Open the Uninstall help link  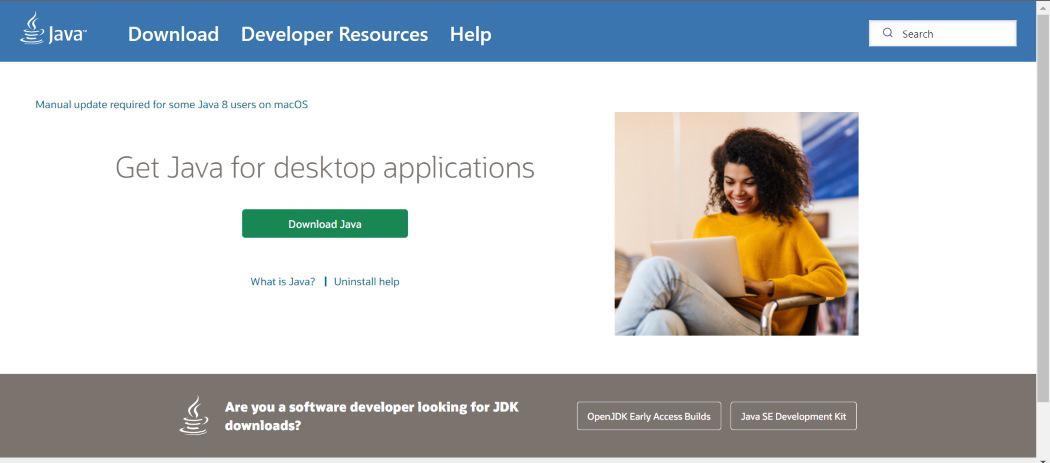366,281
